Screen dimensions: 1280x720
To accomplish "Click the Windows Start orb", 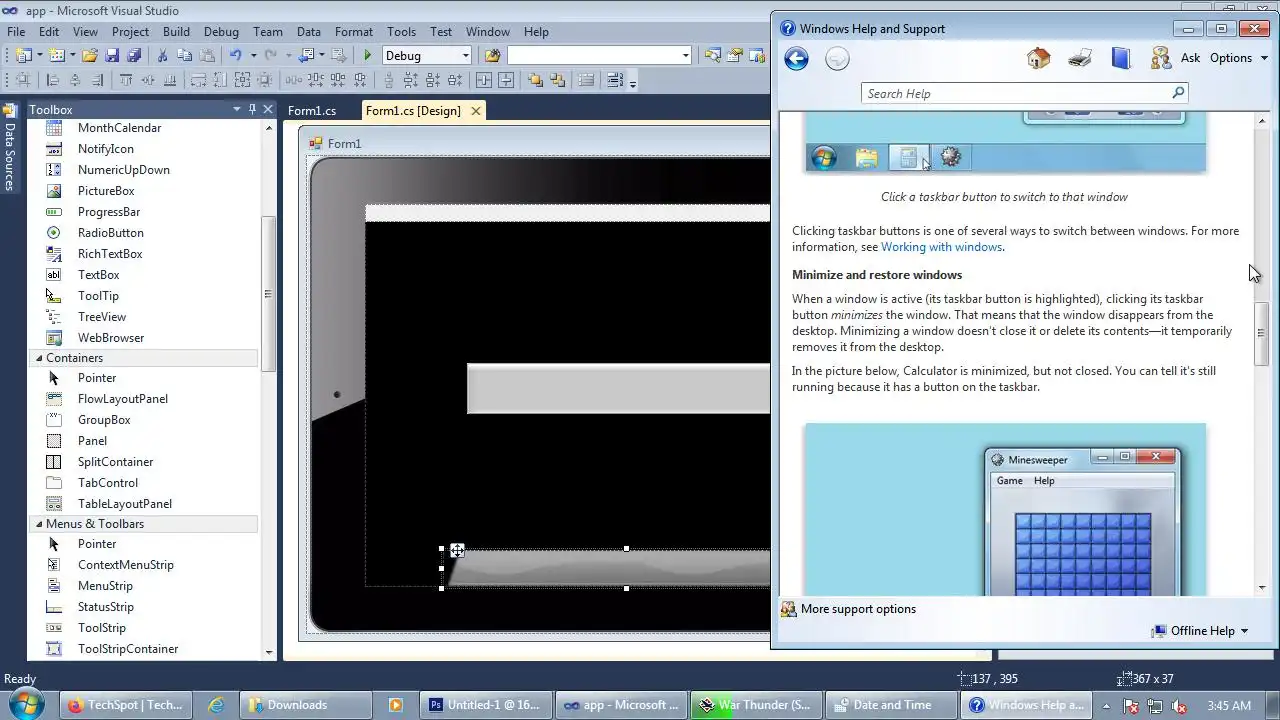I will coord(24,705).
